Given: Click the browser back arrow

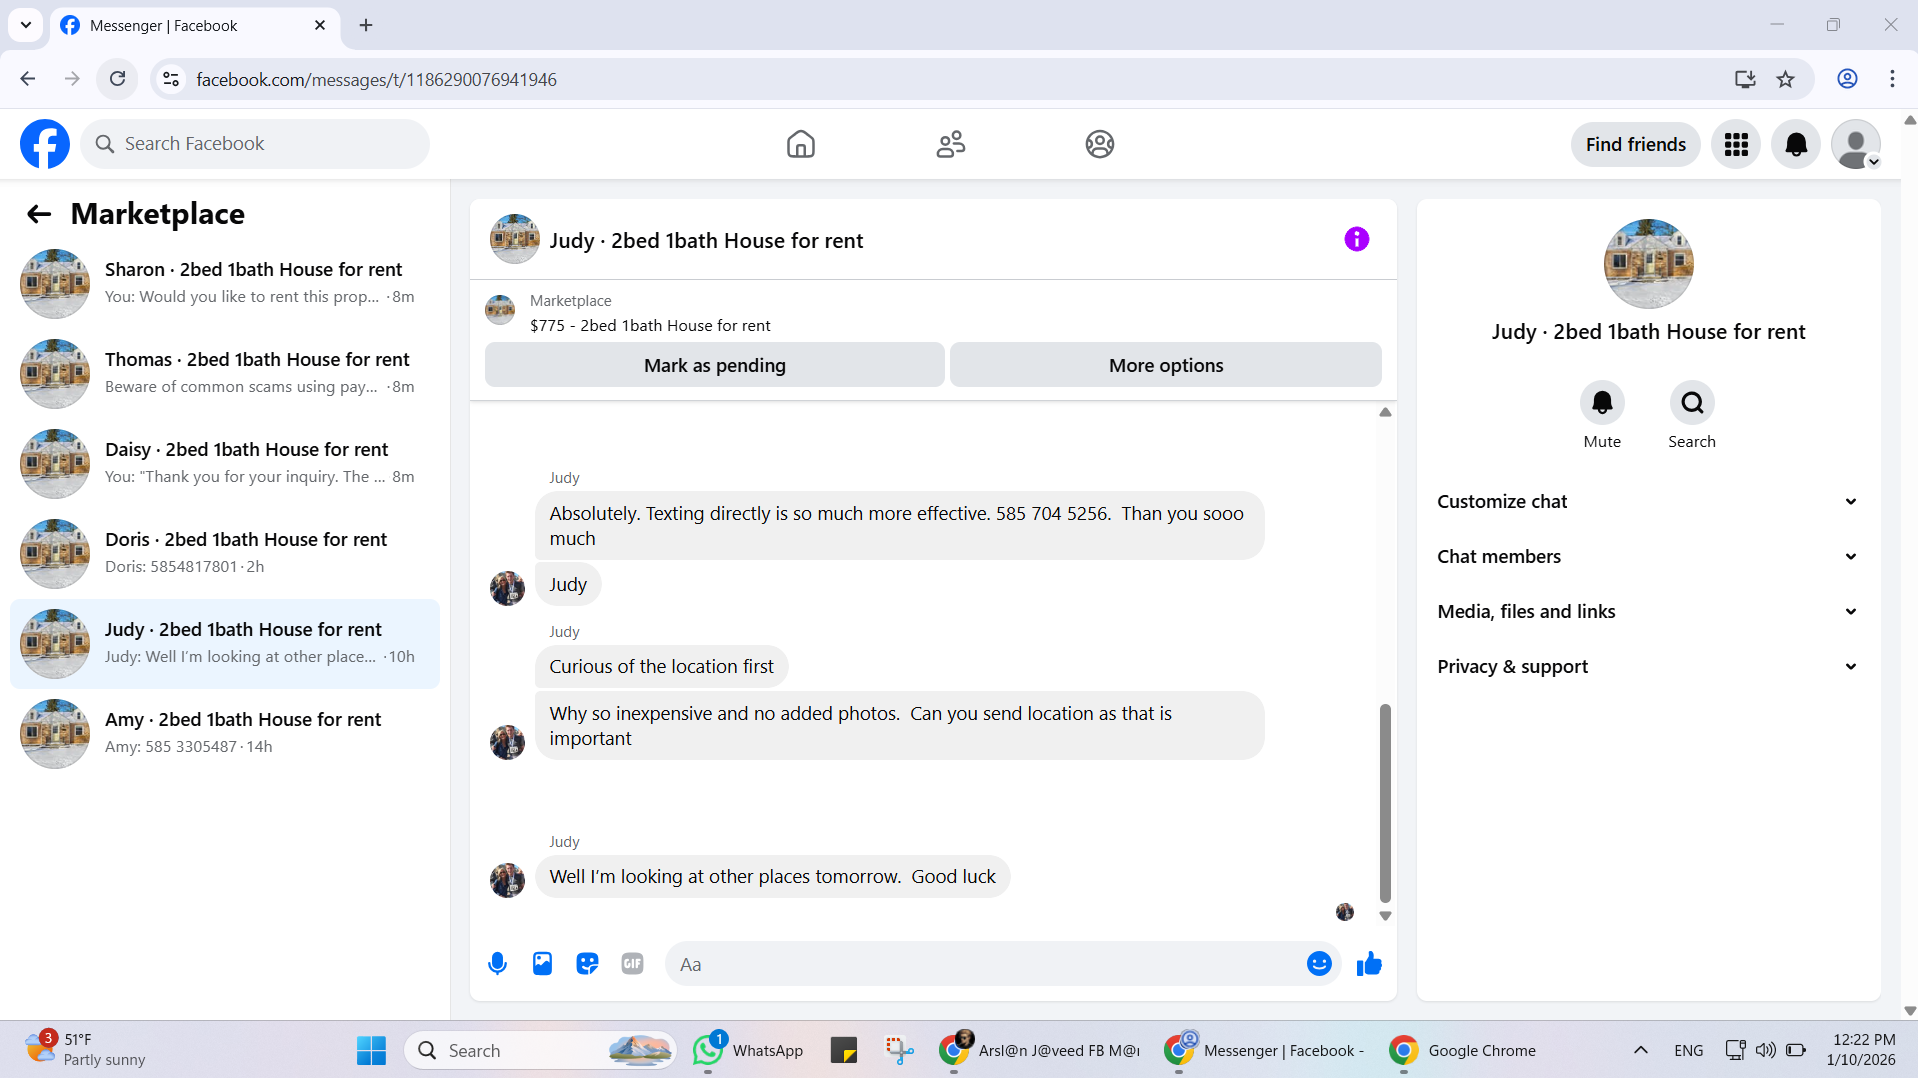Looking at the screenshot, I should coord(28,79).
